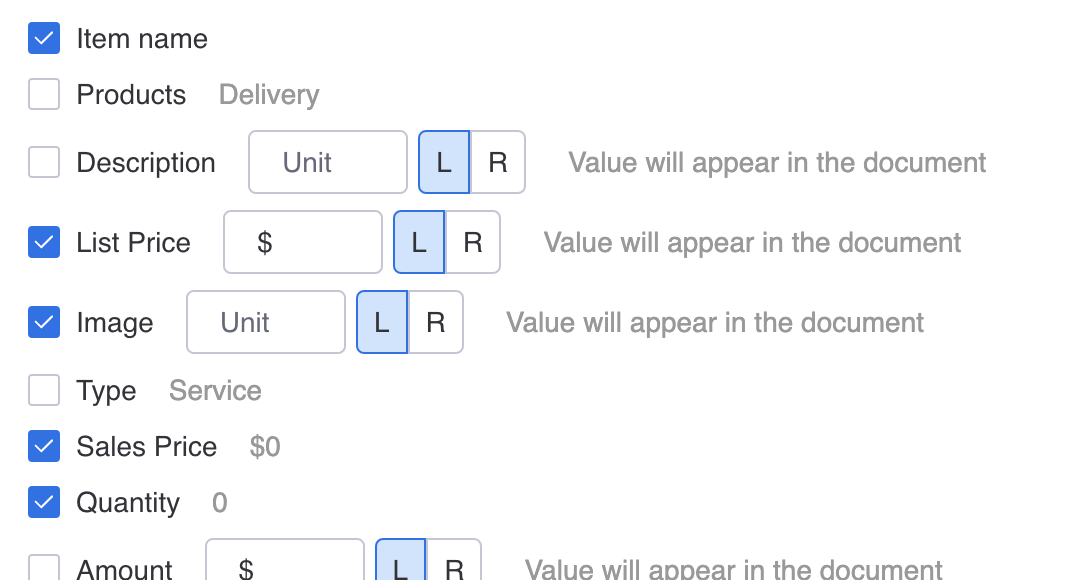Uncheck the Quantity checkbox

[44, 502]
